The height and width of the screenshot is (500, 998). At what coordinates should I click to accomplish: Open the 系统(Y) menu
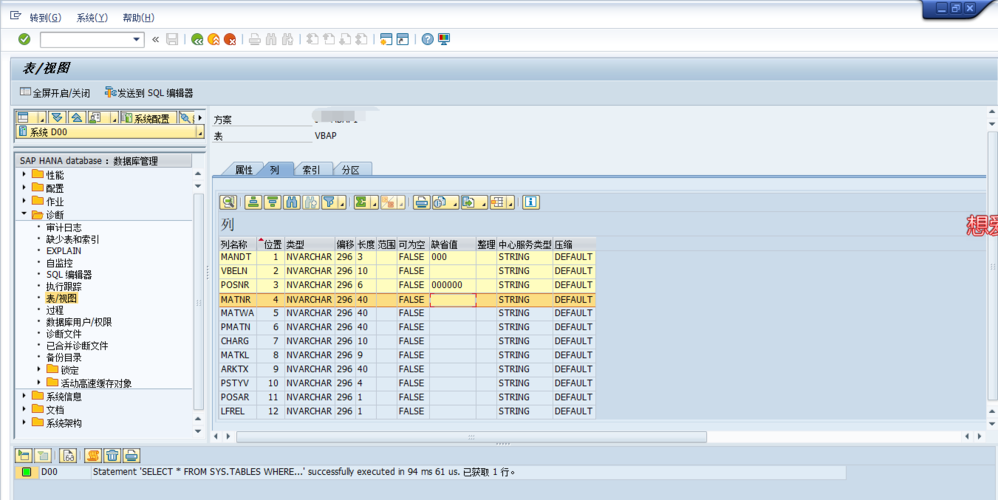92,18
